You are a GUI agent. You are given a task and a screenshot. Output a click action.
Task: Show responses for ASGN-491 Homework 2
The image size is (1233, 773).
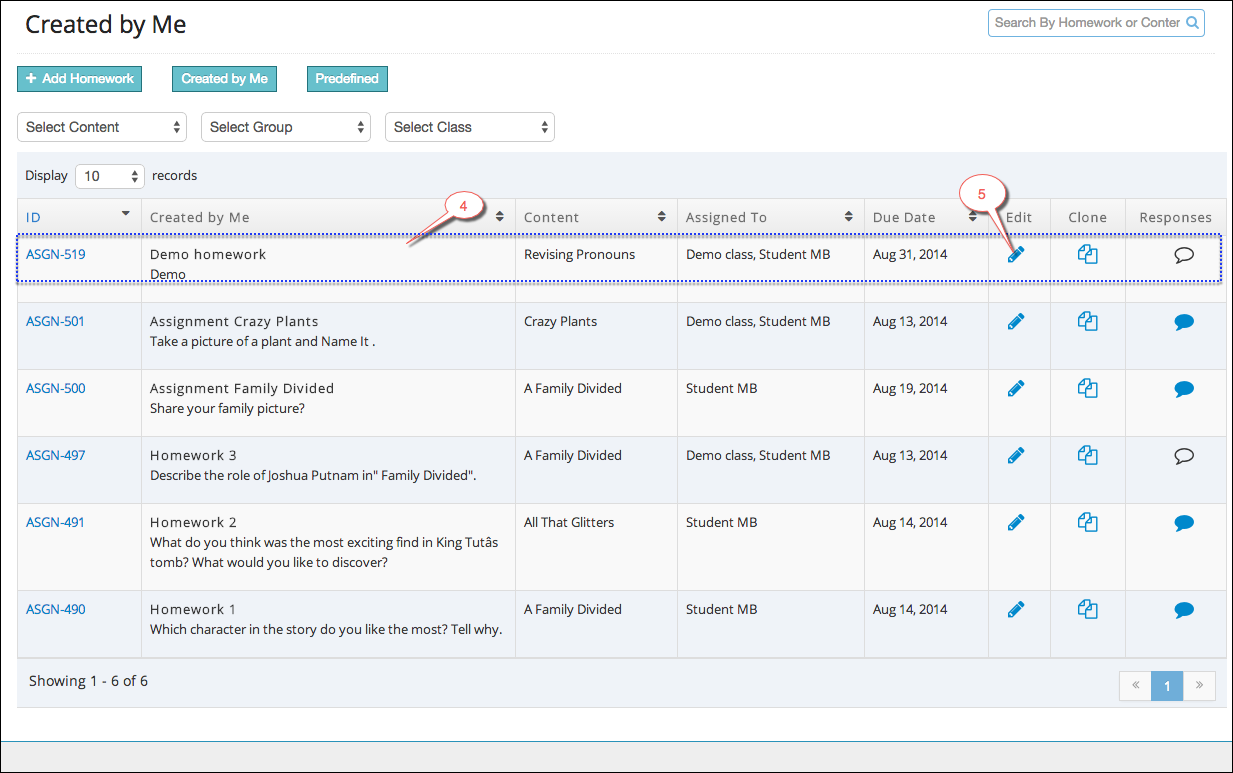point(1184,523)
